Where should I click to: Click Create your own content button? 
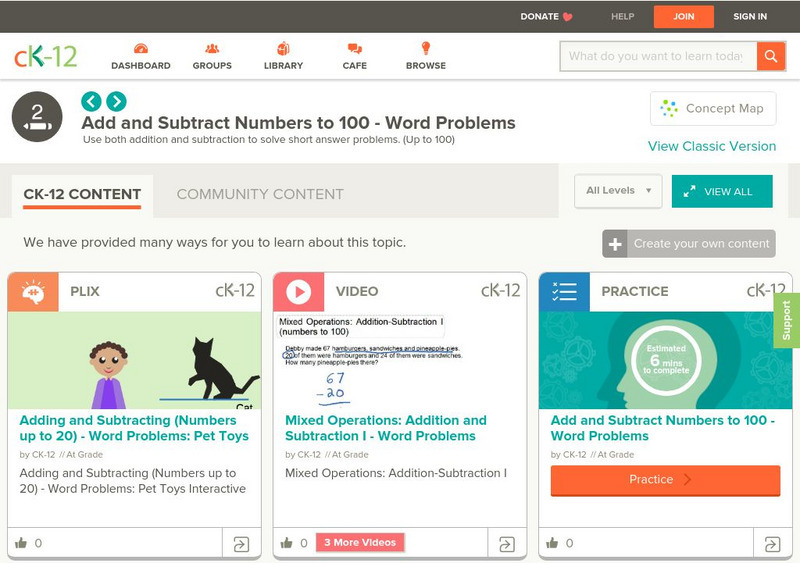[689, 244]
